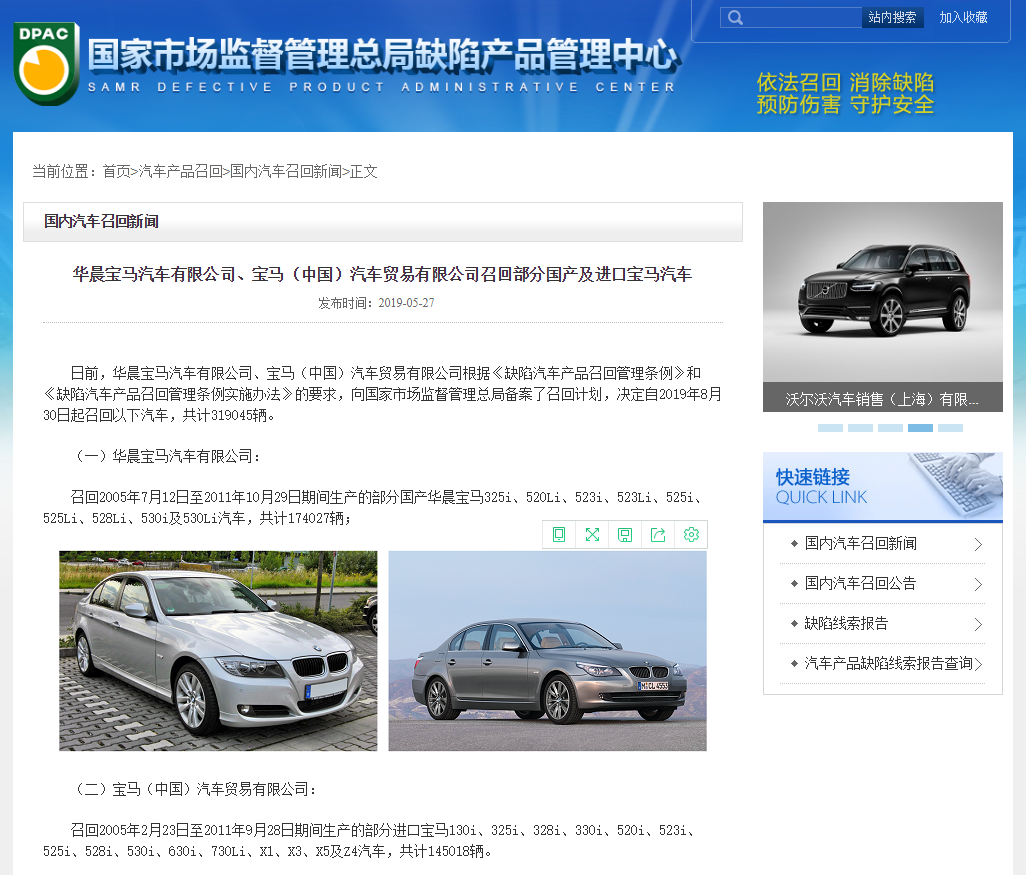
Task: Click the 沃尔沃汽车销售 carousel caption
Action: pos(883,399)
